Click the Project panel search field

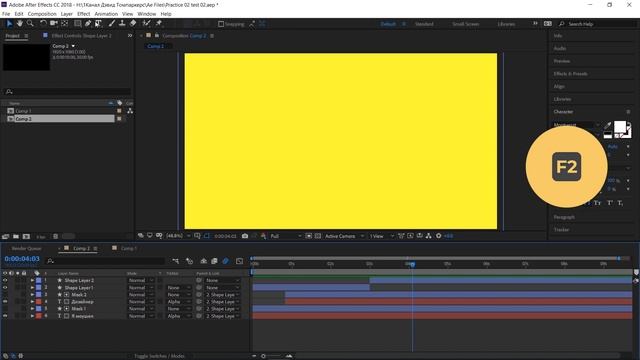pyautogui.click(x=67, y=91)
